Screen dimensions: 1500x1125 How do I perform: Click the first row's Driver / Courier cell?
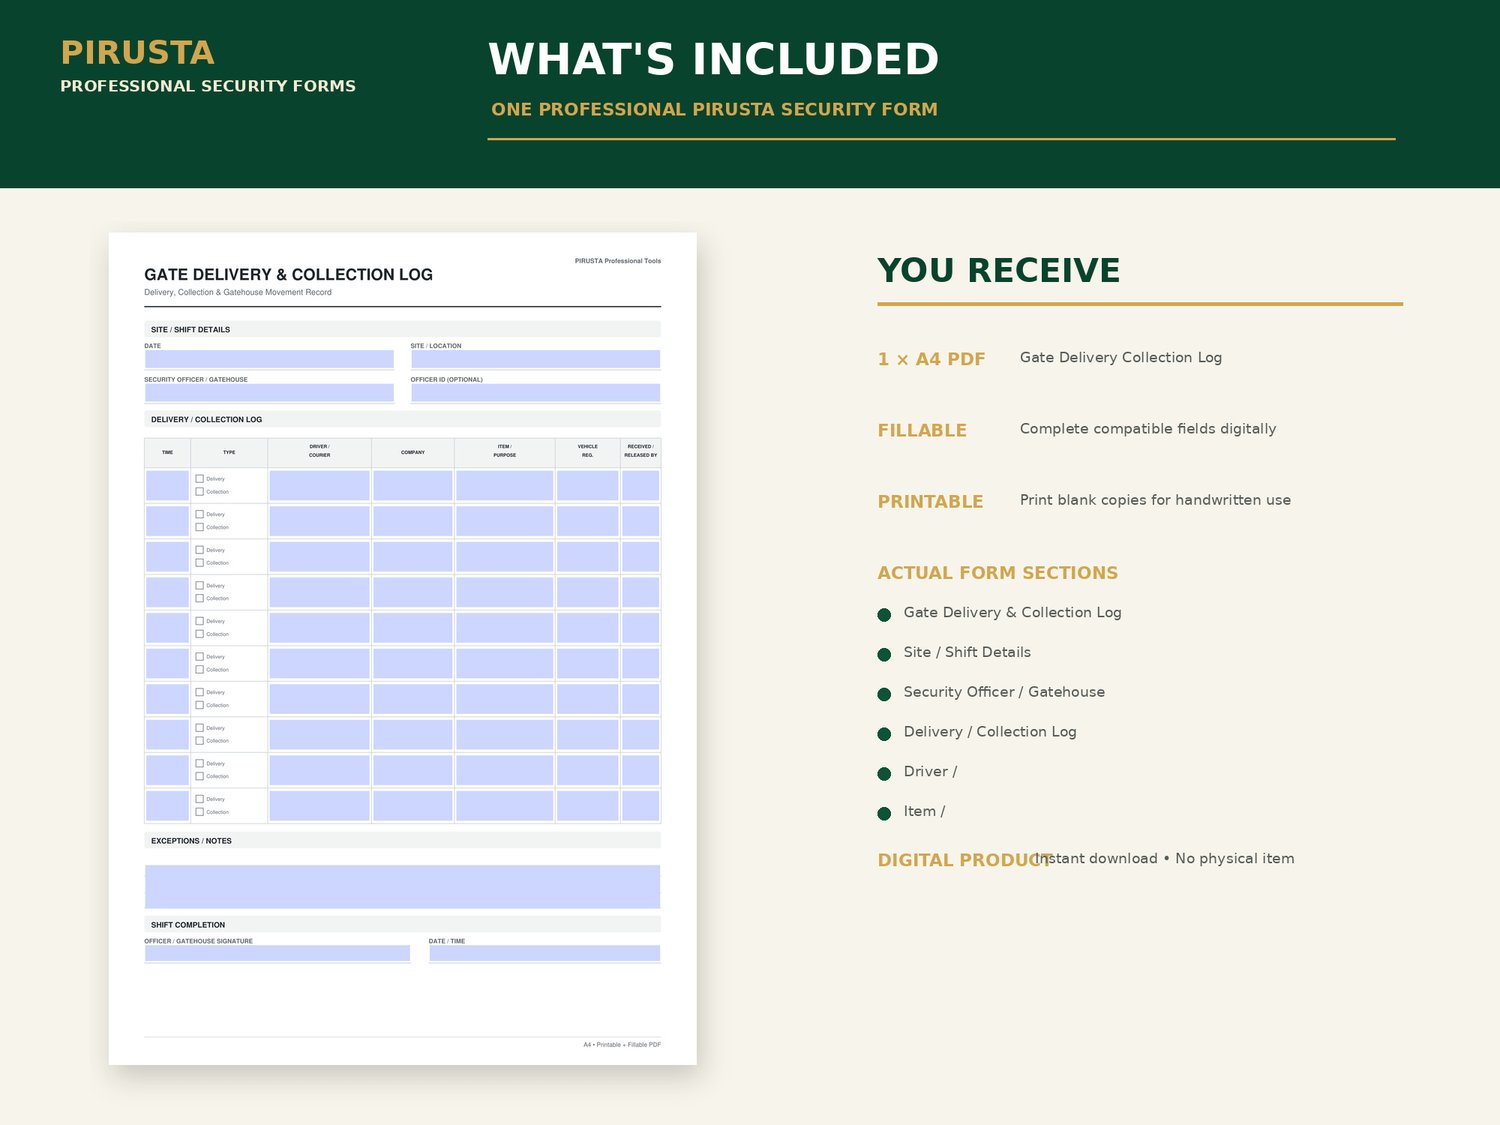[x=319, y=485]
